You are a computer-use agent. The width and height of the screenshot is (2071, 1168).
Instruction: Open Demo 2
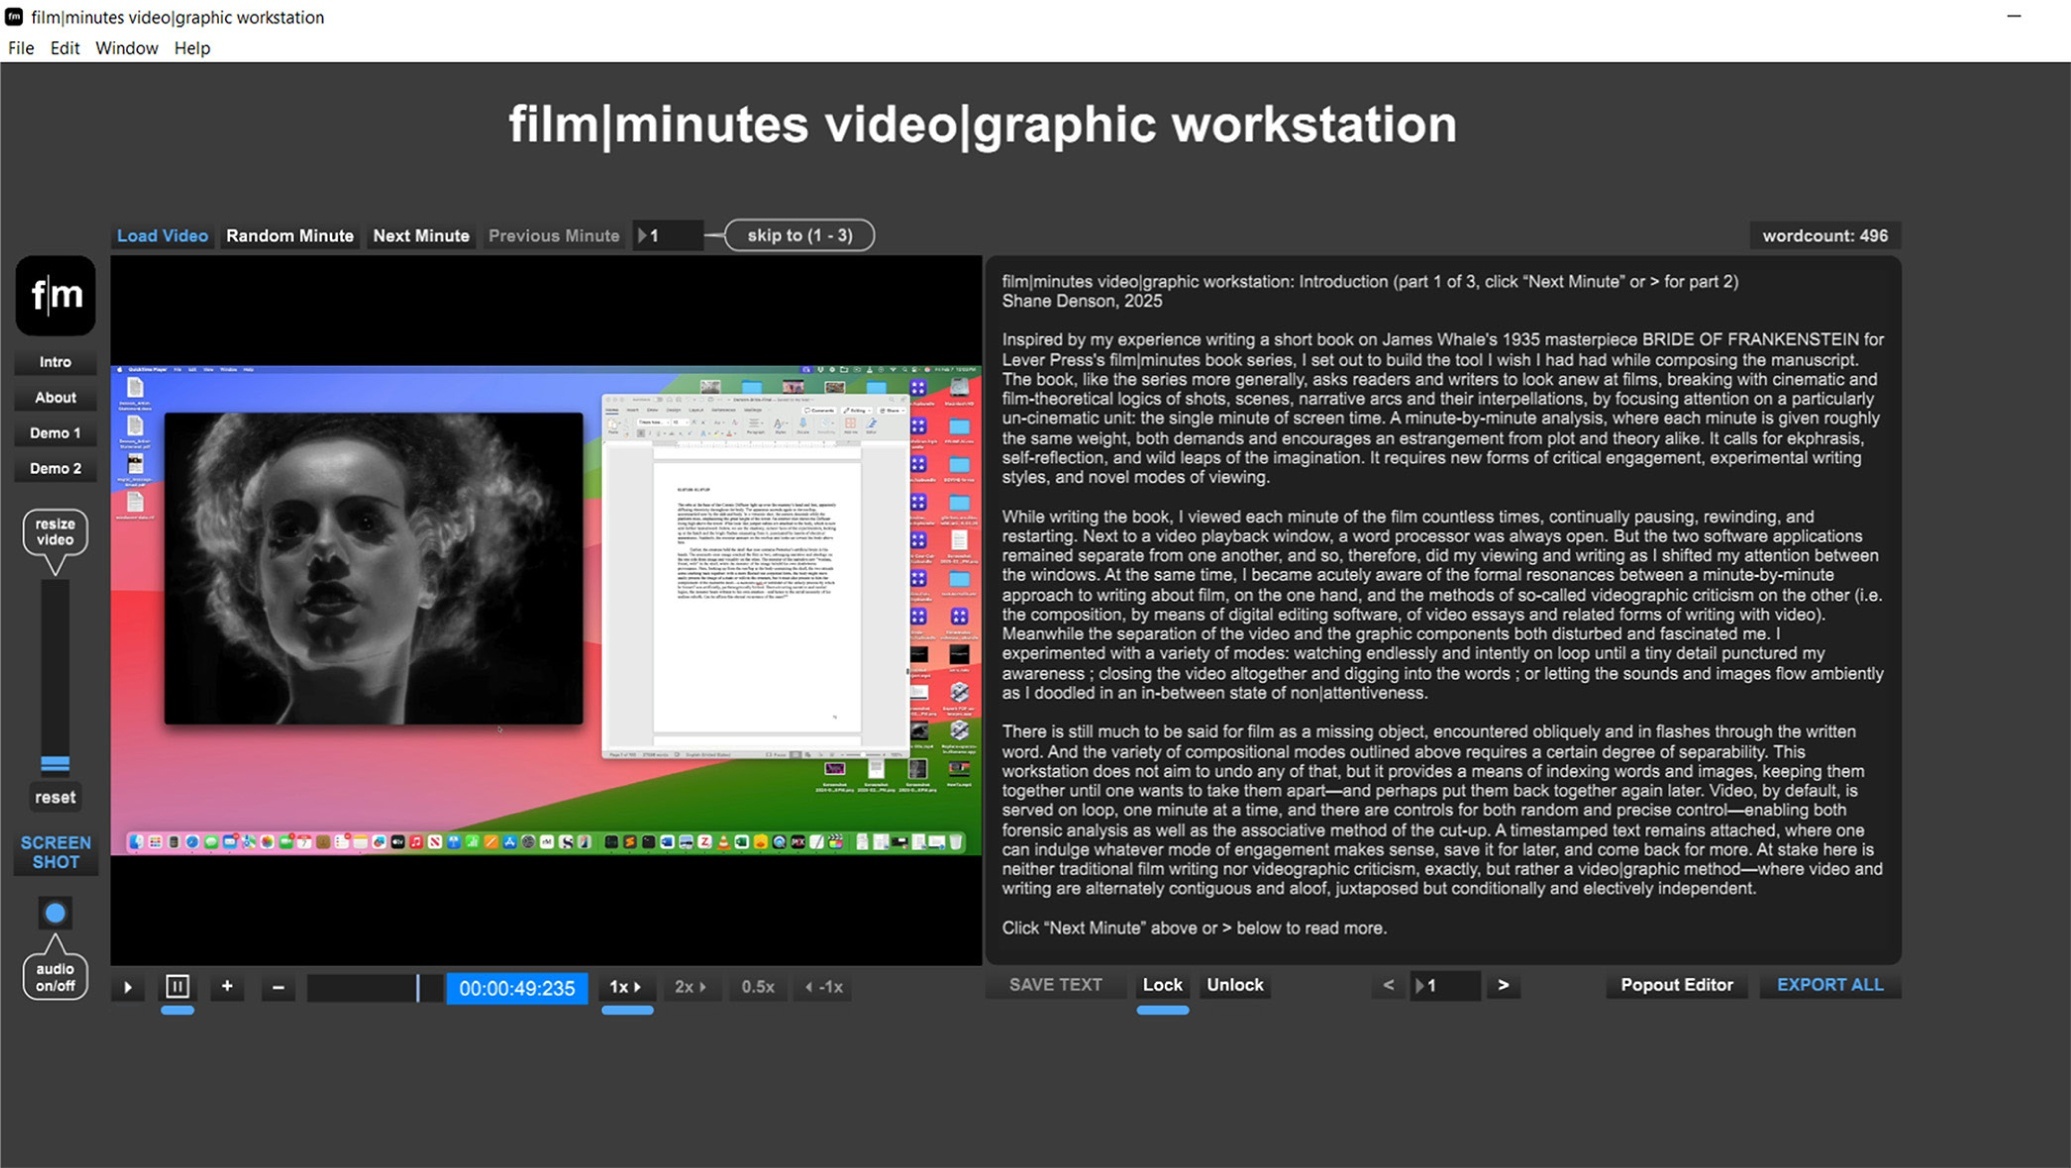pyautogui.click(x=55, y=468)
